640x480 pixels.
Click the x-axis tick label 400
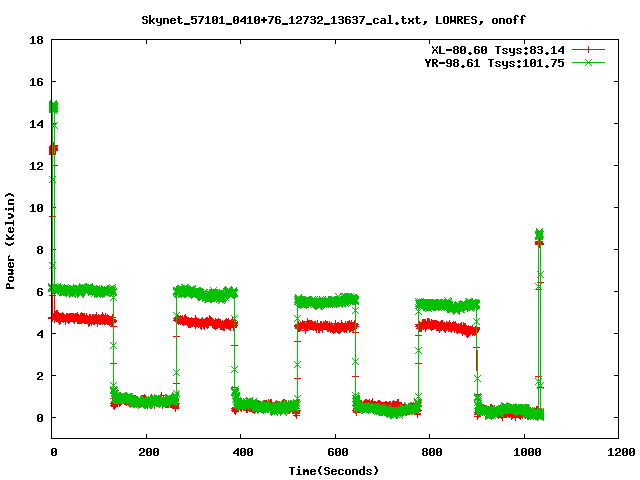click(243, 452)
